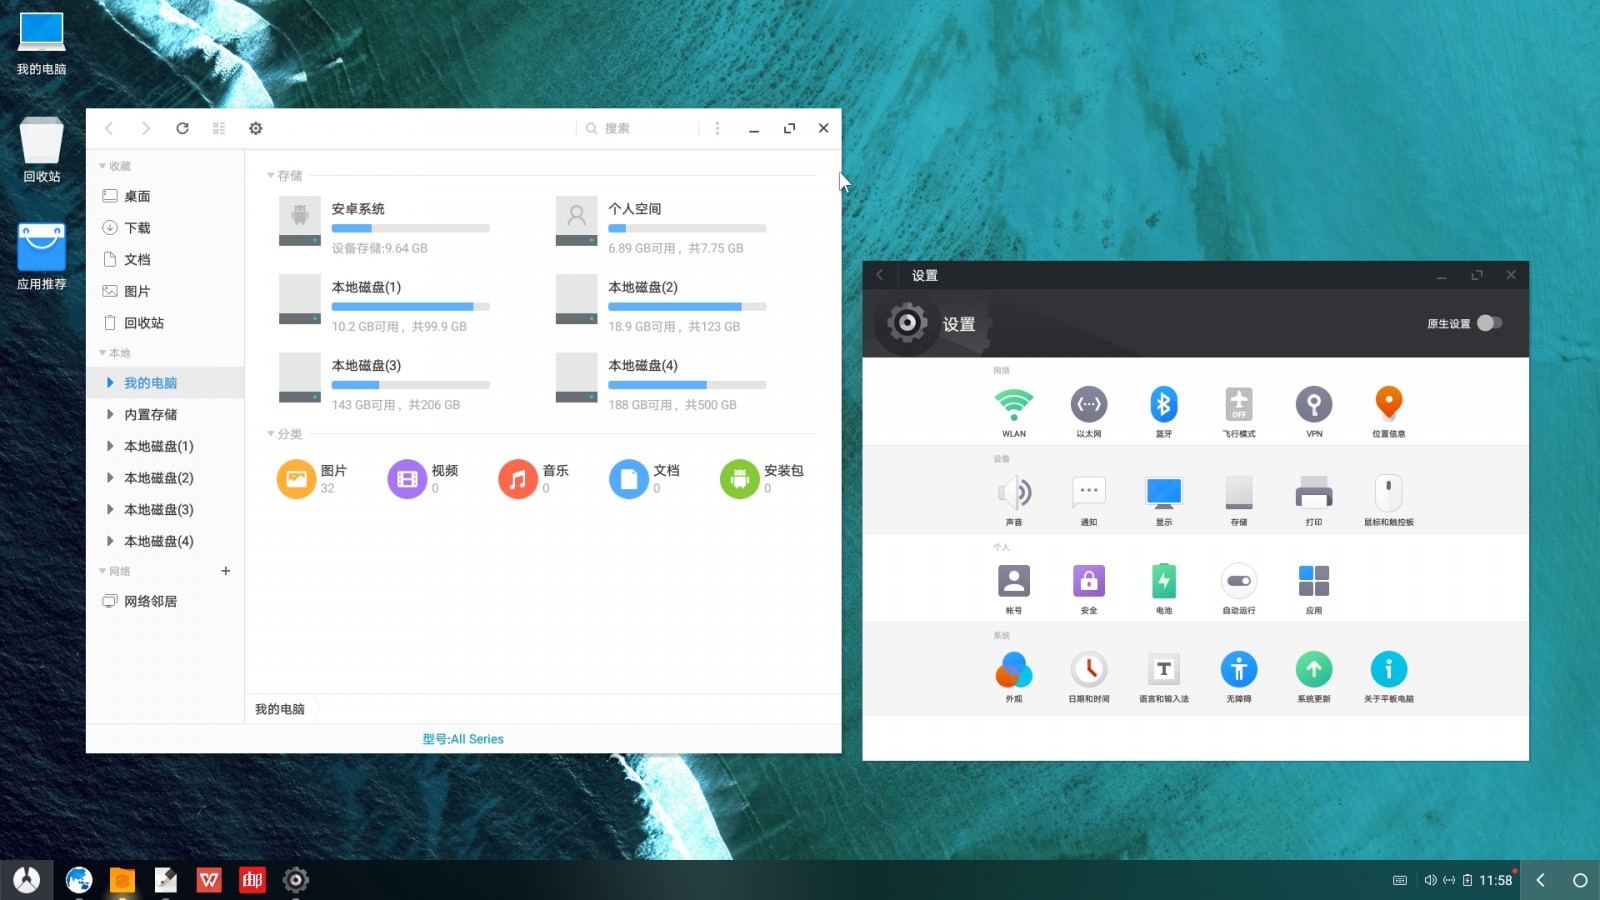
Task: Open Bluetooth settings icon
Action: pyautogui.click(x=1163, y=405)
